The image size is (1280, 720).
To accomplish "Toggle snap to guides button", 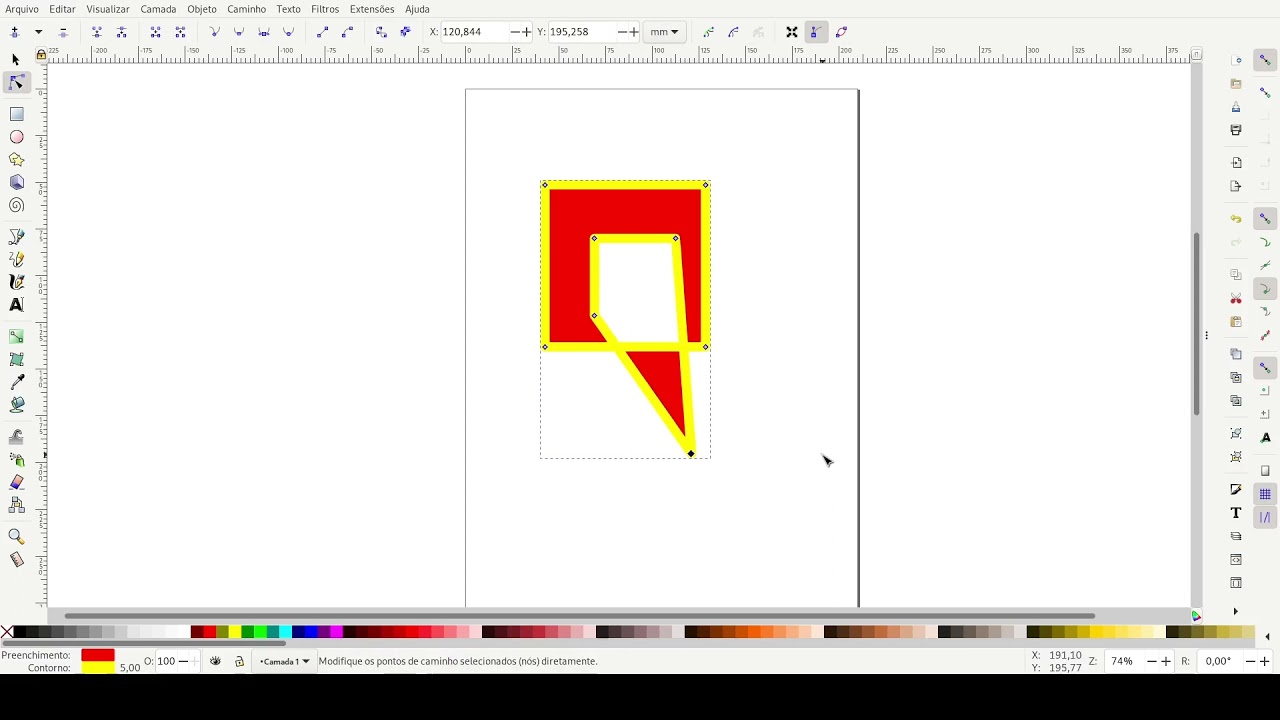I will click(x=1265, y=517).
